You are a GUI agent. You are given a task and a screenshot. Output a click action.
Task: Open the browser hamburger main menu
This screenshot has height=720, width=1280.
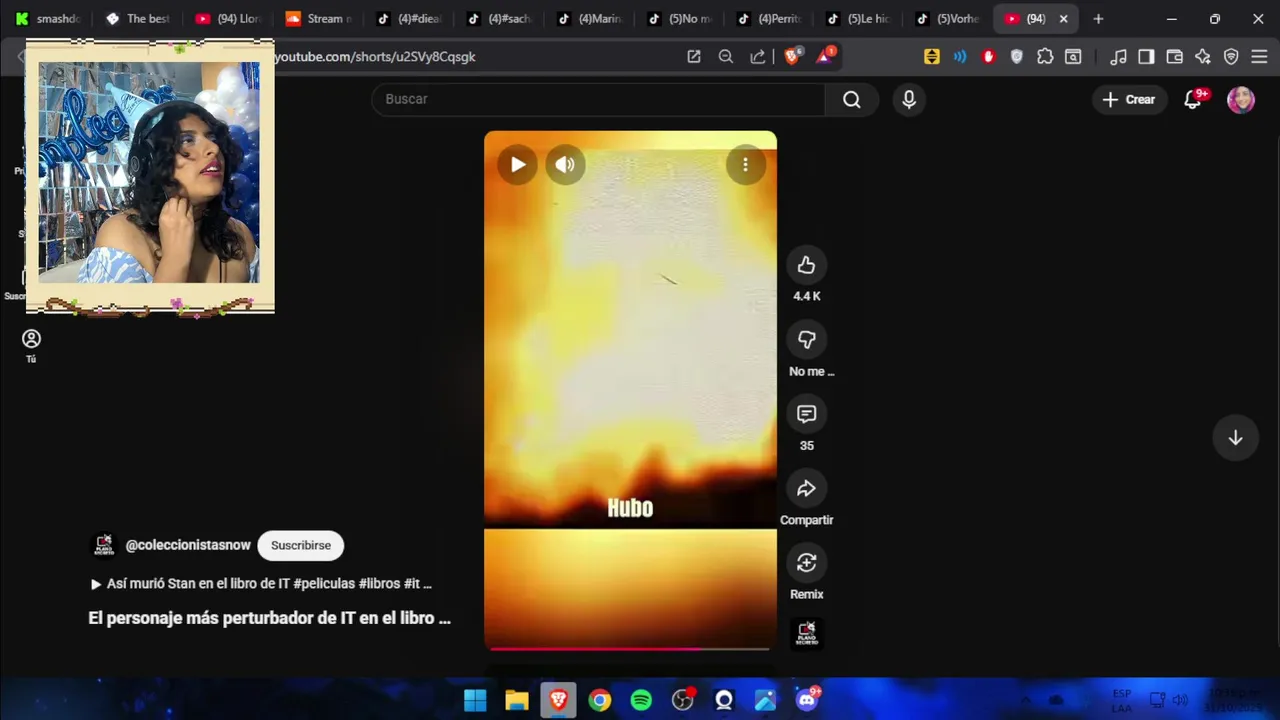click(x=1259, y=57)
